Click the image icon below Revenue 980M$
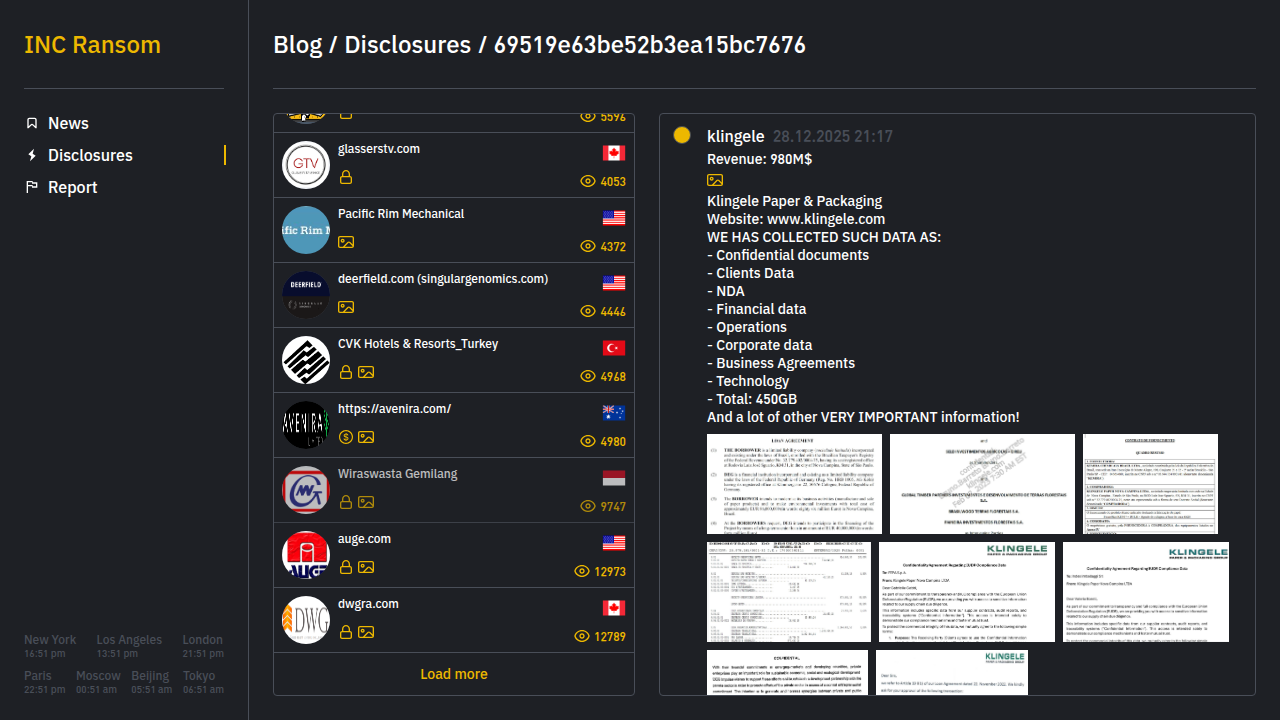Image resolution: width=1280 pixels, height=720 pixels. [715, 180]
